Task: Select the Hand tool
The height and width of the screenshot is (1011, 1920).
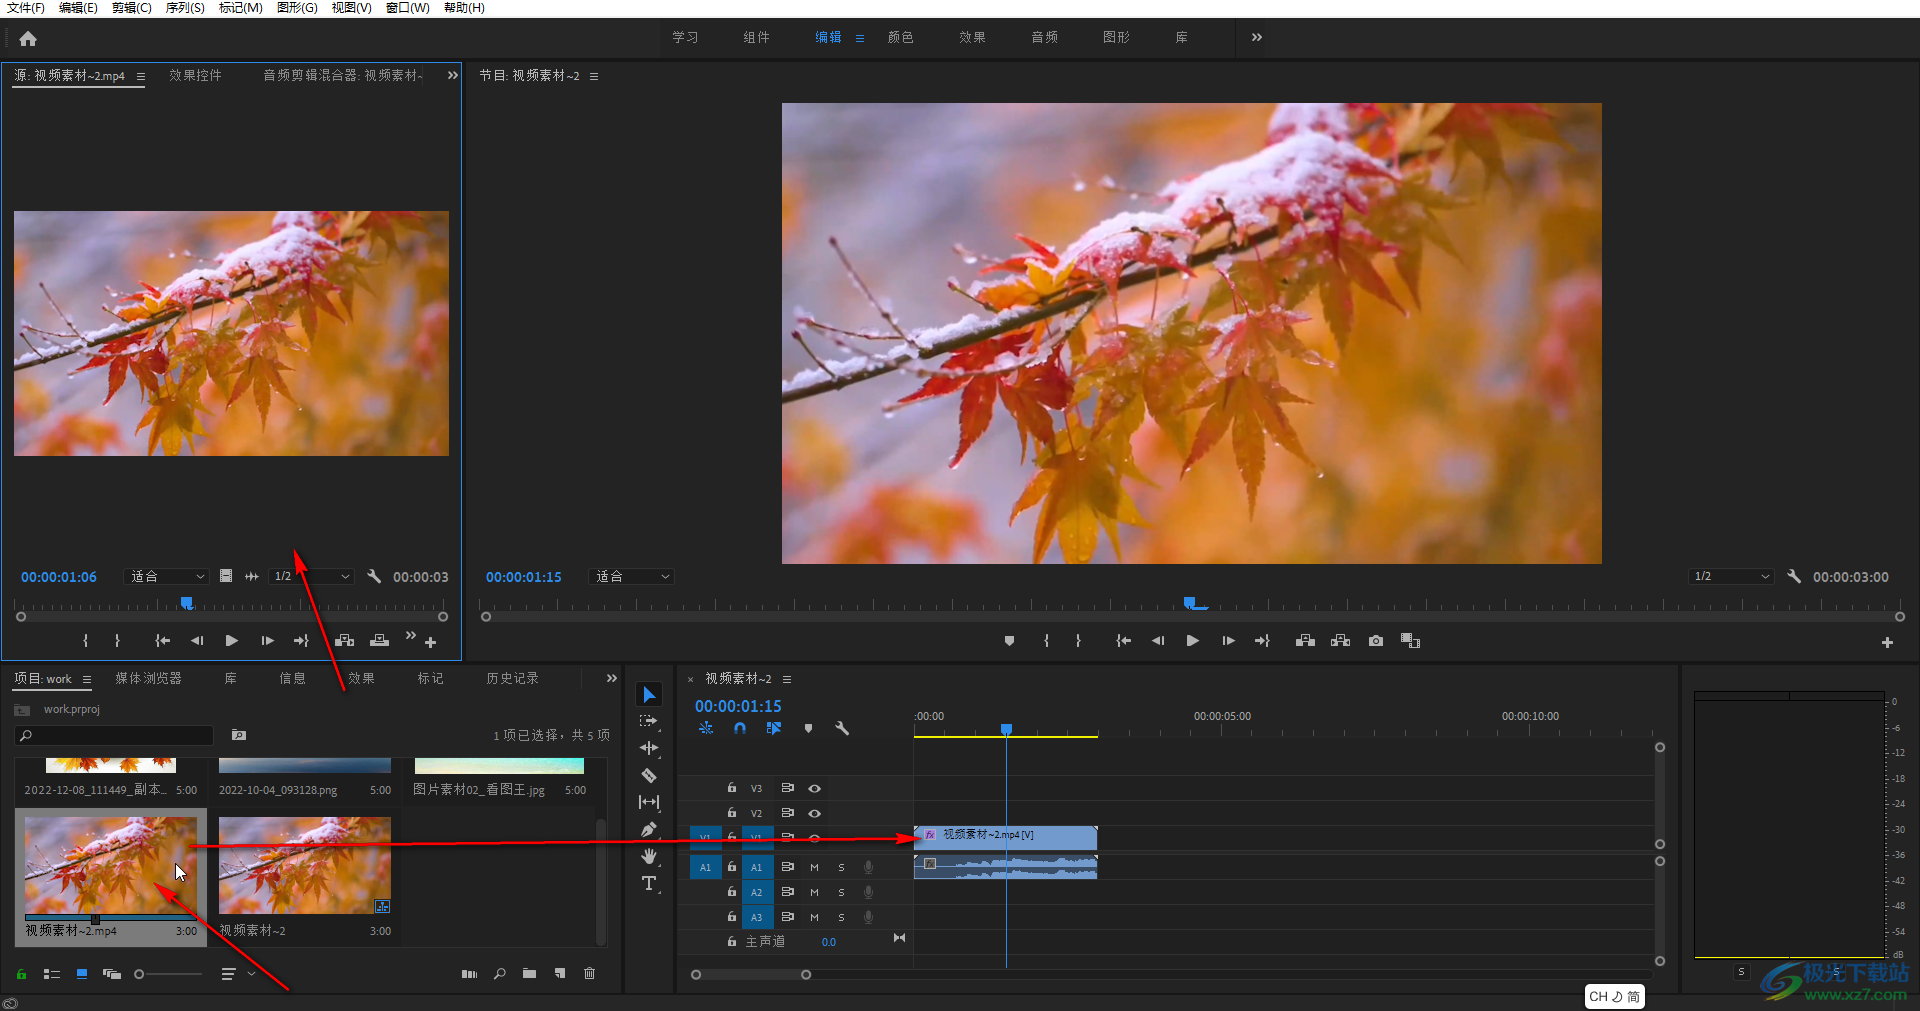Action: pos(649,856)
